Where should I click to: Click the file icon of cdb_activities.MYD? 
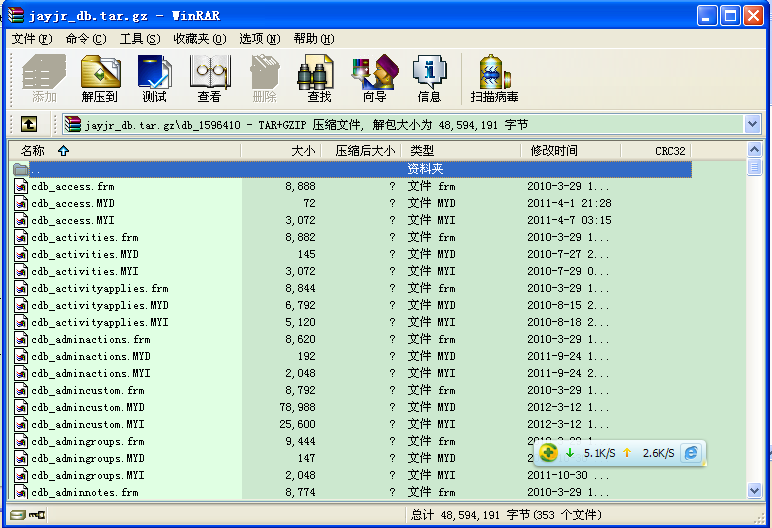(x=21, y=255)
